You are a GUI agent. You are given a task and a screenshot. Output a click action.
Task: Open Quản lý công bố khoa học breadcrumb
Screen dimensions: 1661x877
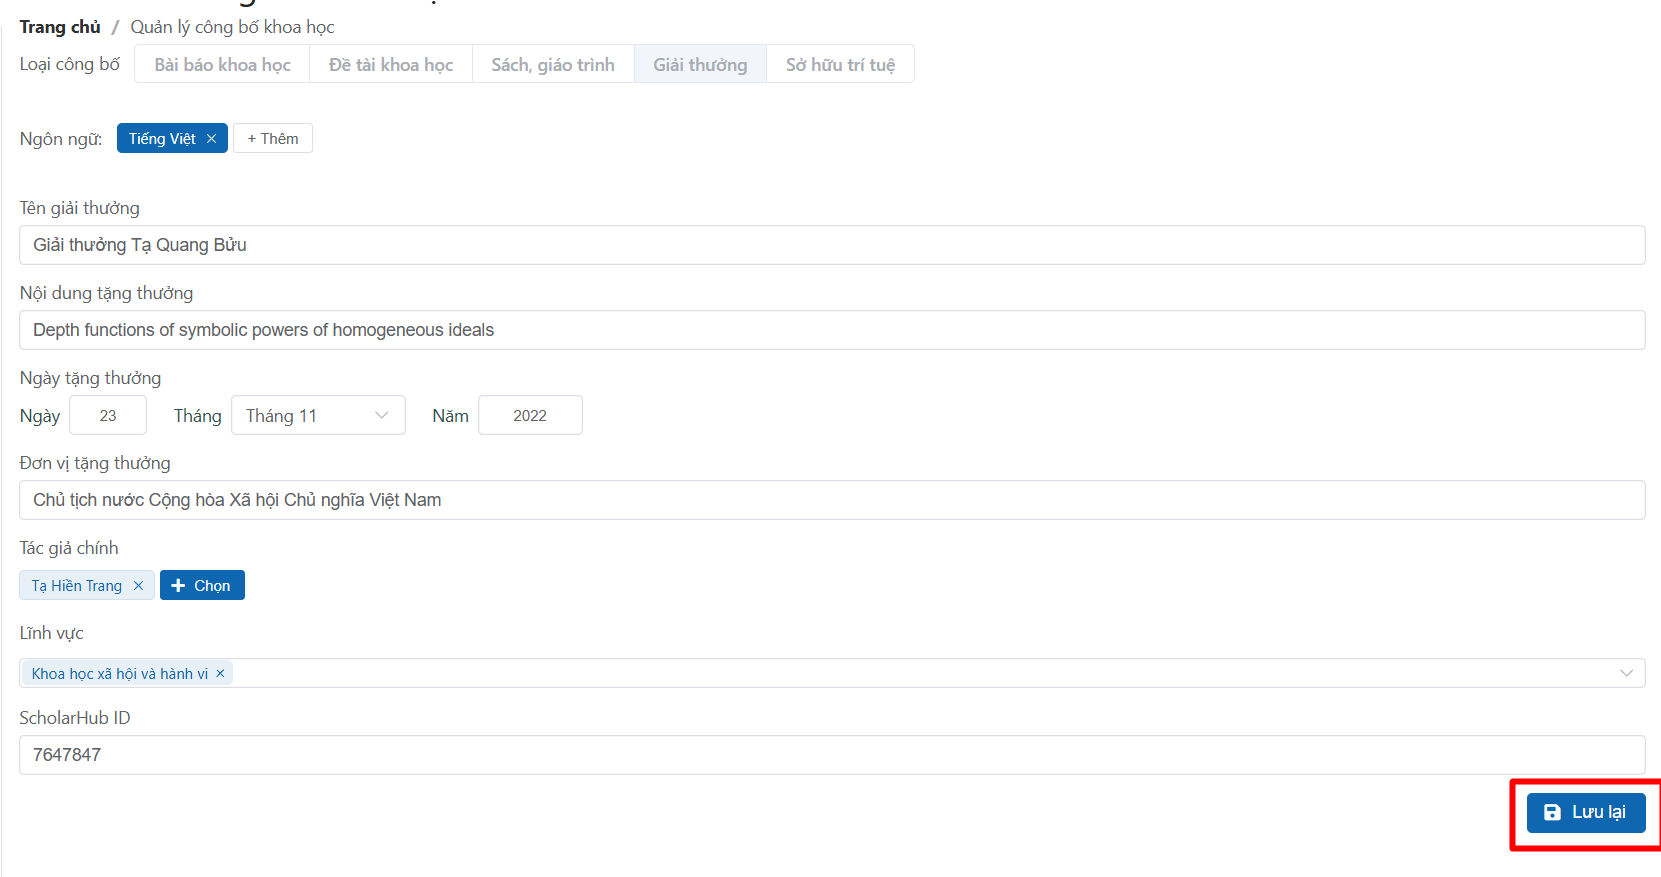pos(232,27)
